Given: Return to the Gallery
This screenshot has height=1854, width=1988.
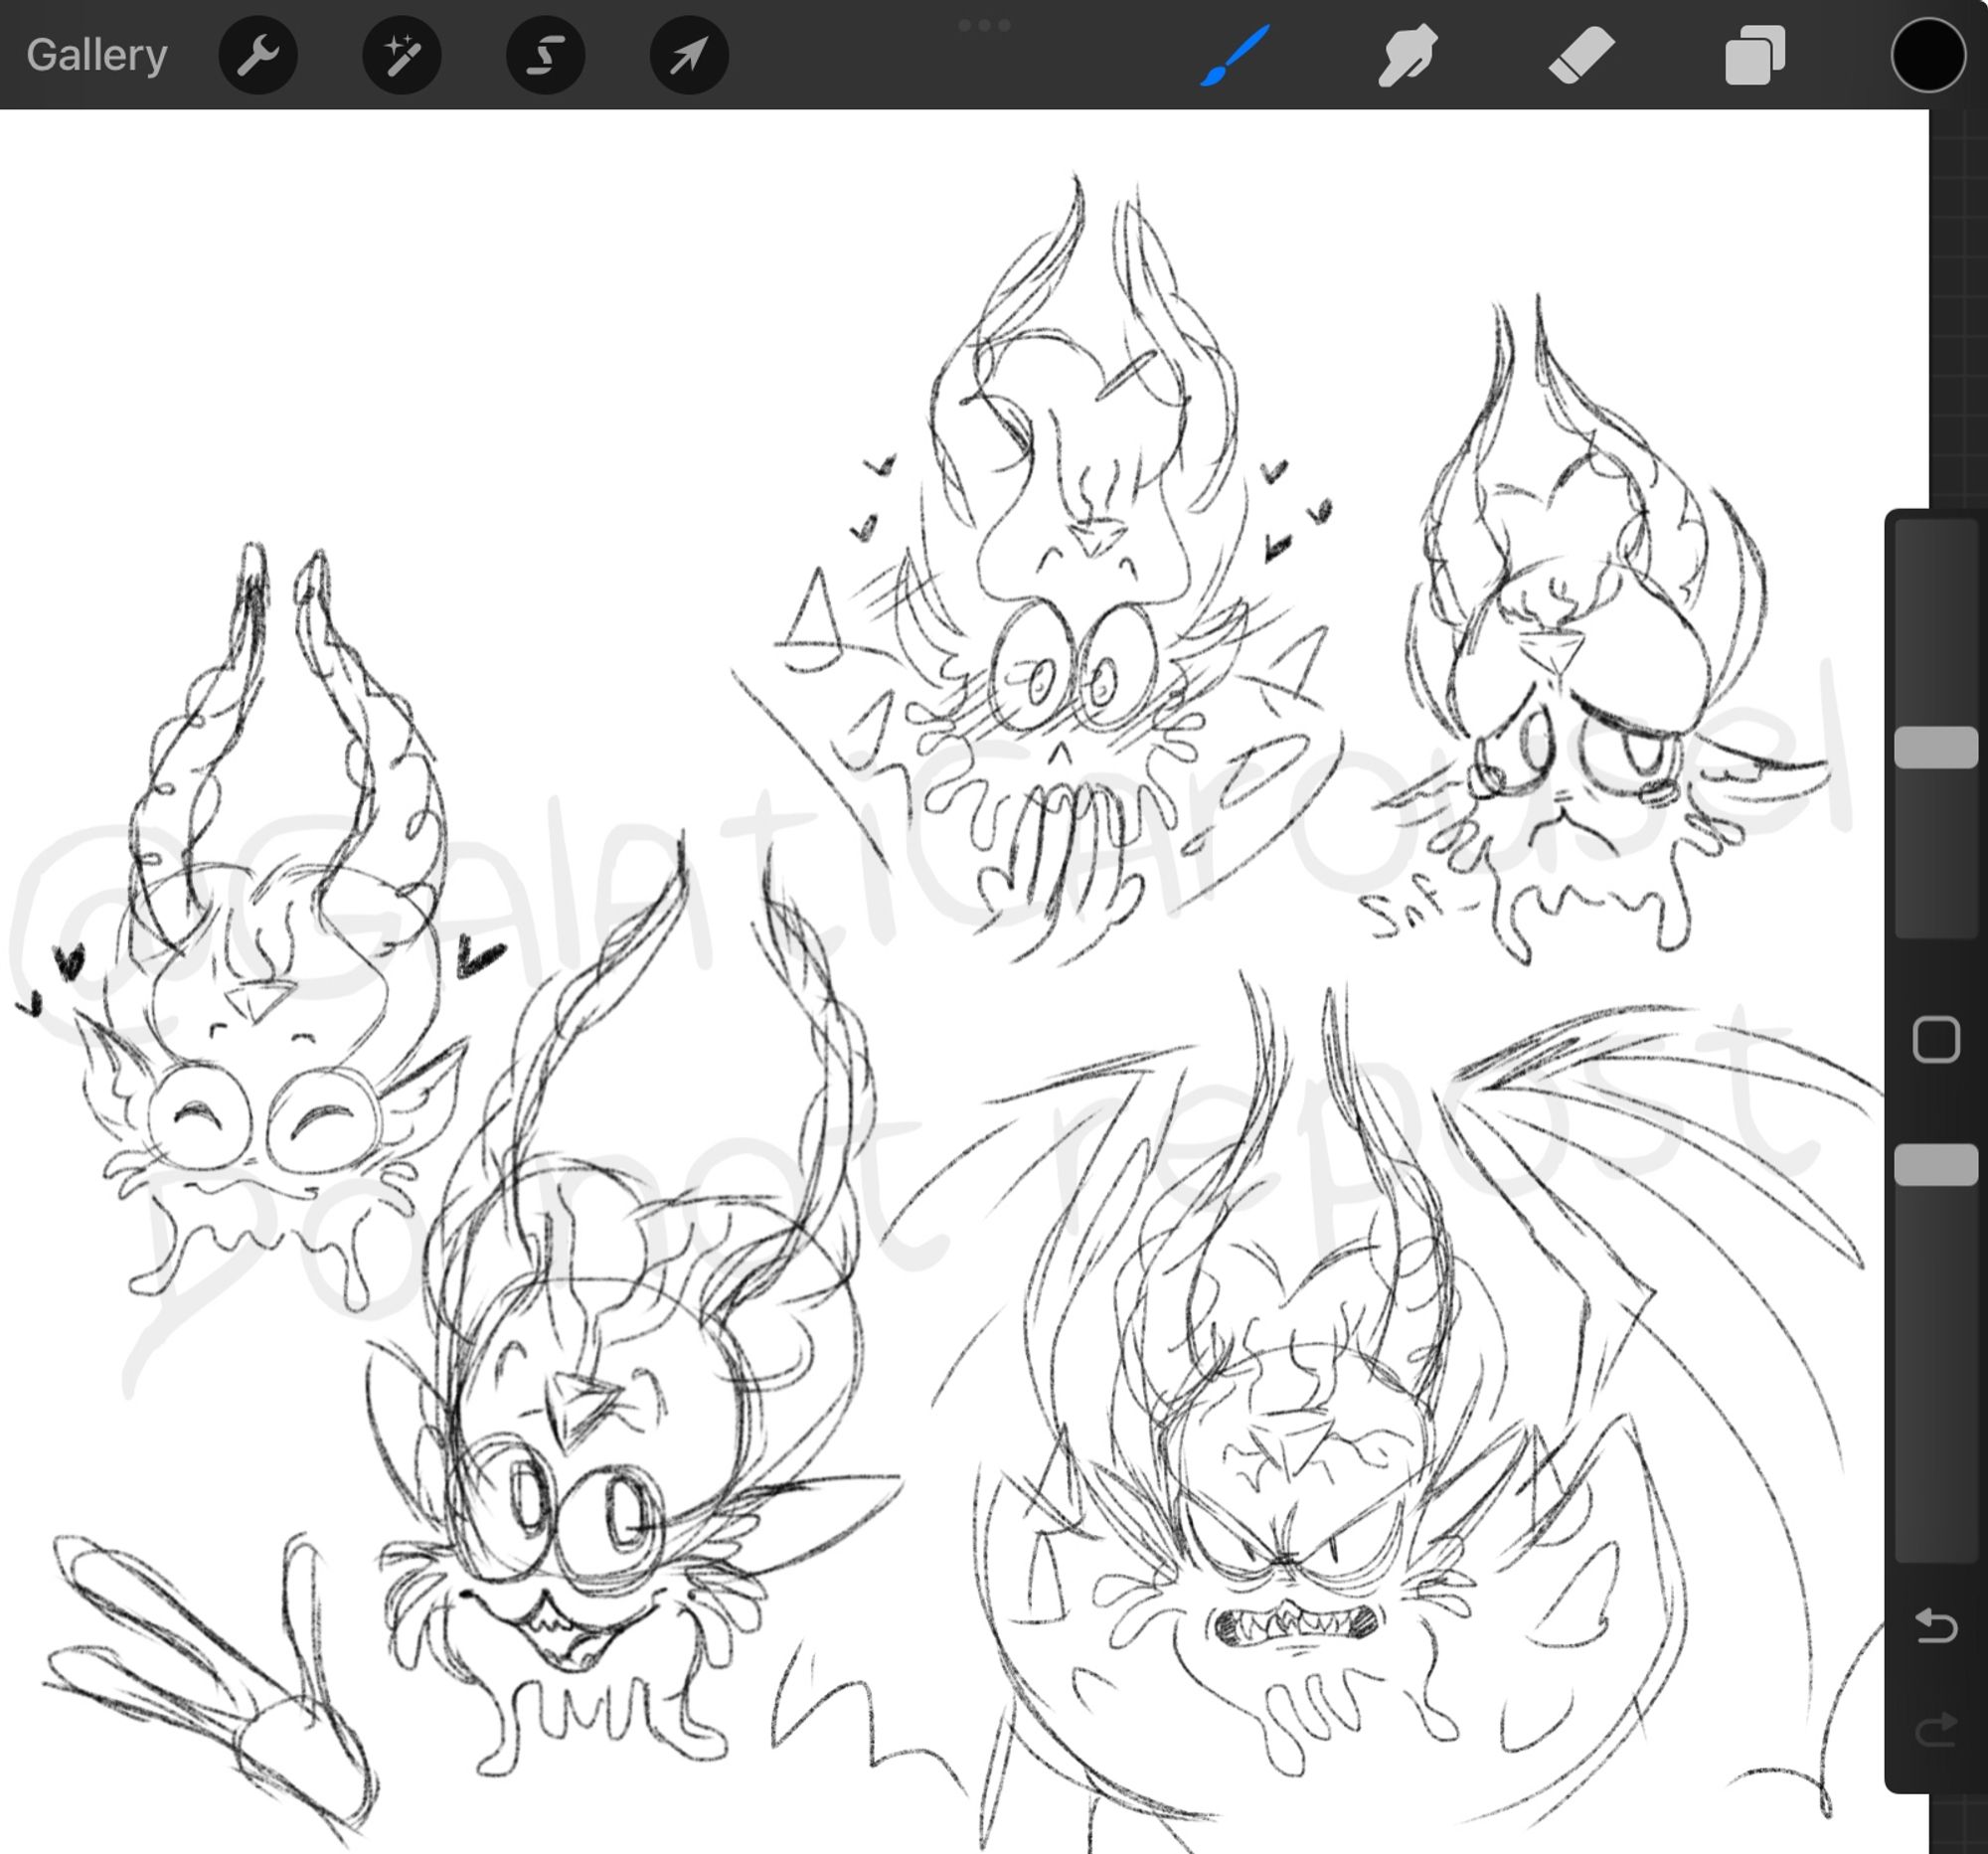Looking at the screenshot, I should [97, 55].
